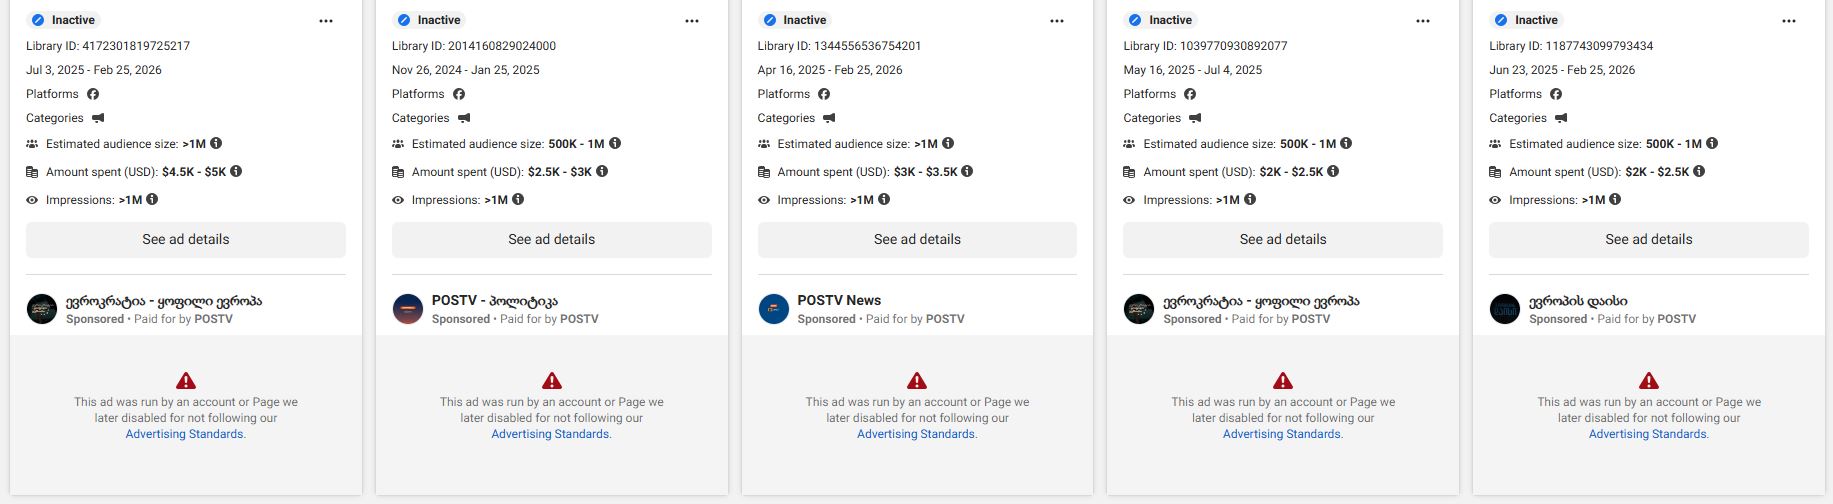Open POSTV News page name

pos(839,300)
